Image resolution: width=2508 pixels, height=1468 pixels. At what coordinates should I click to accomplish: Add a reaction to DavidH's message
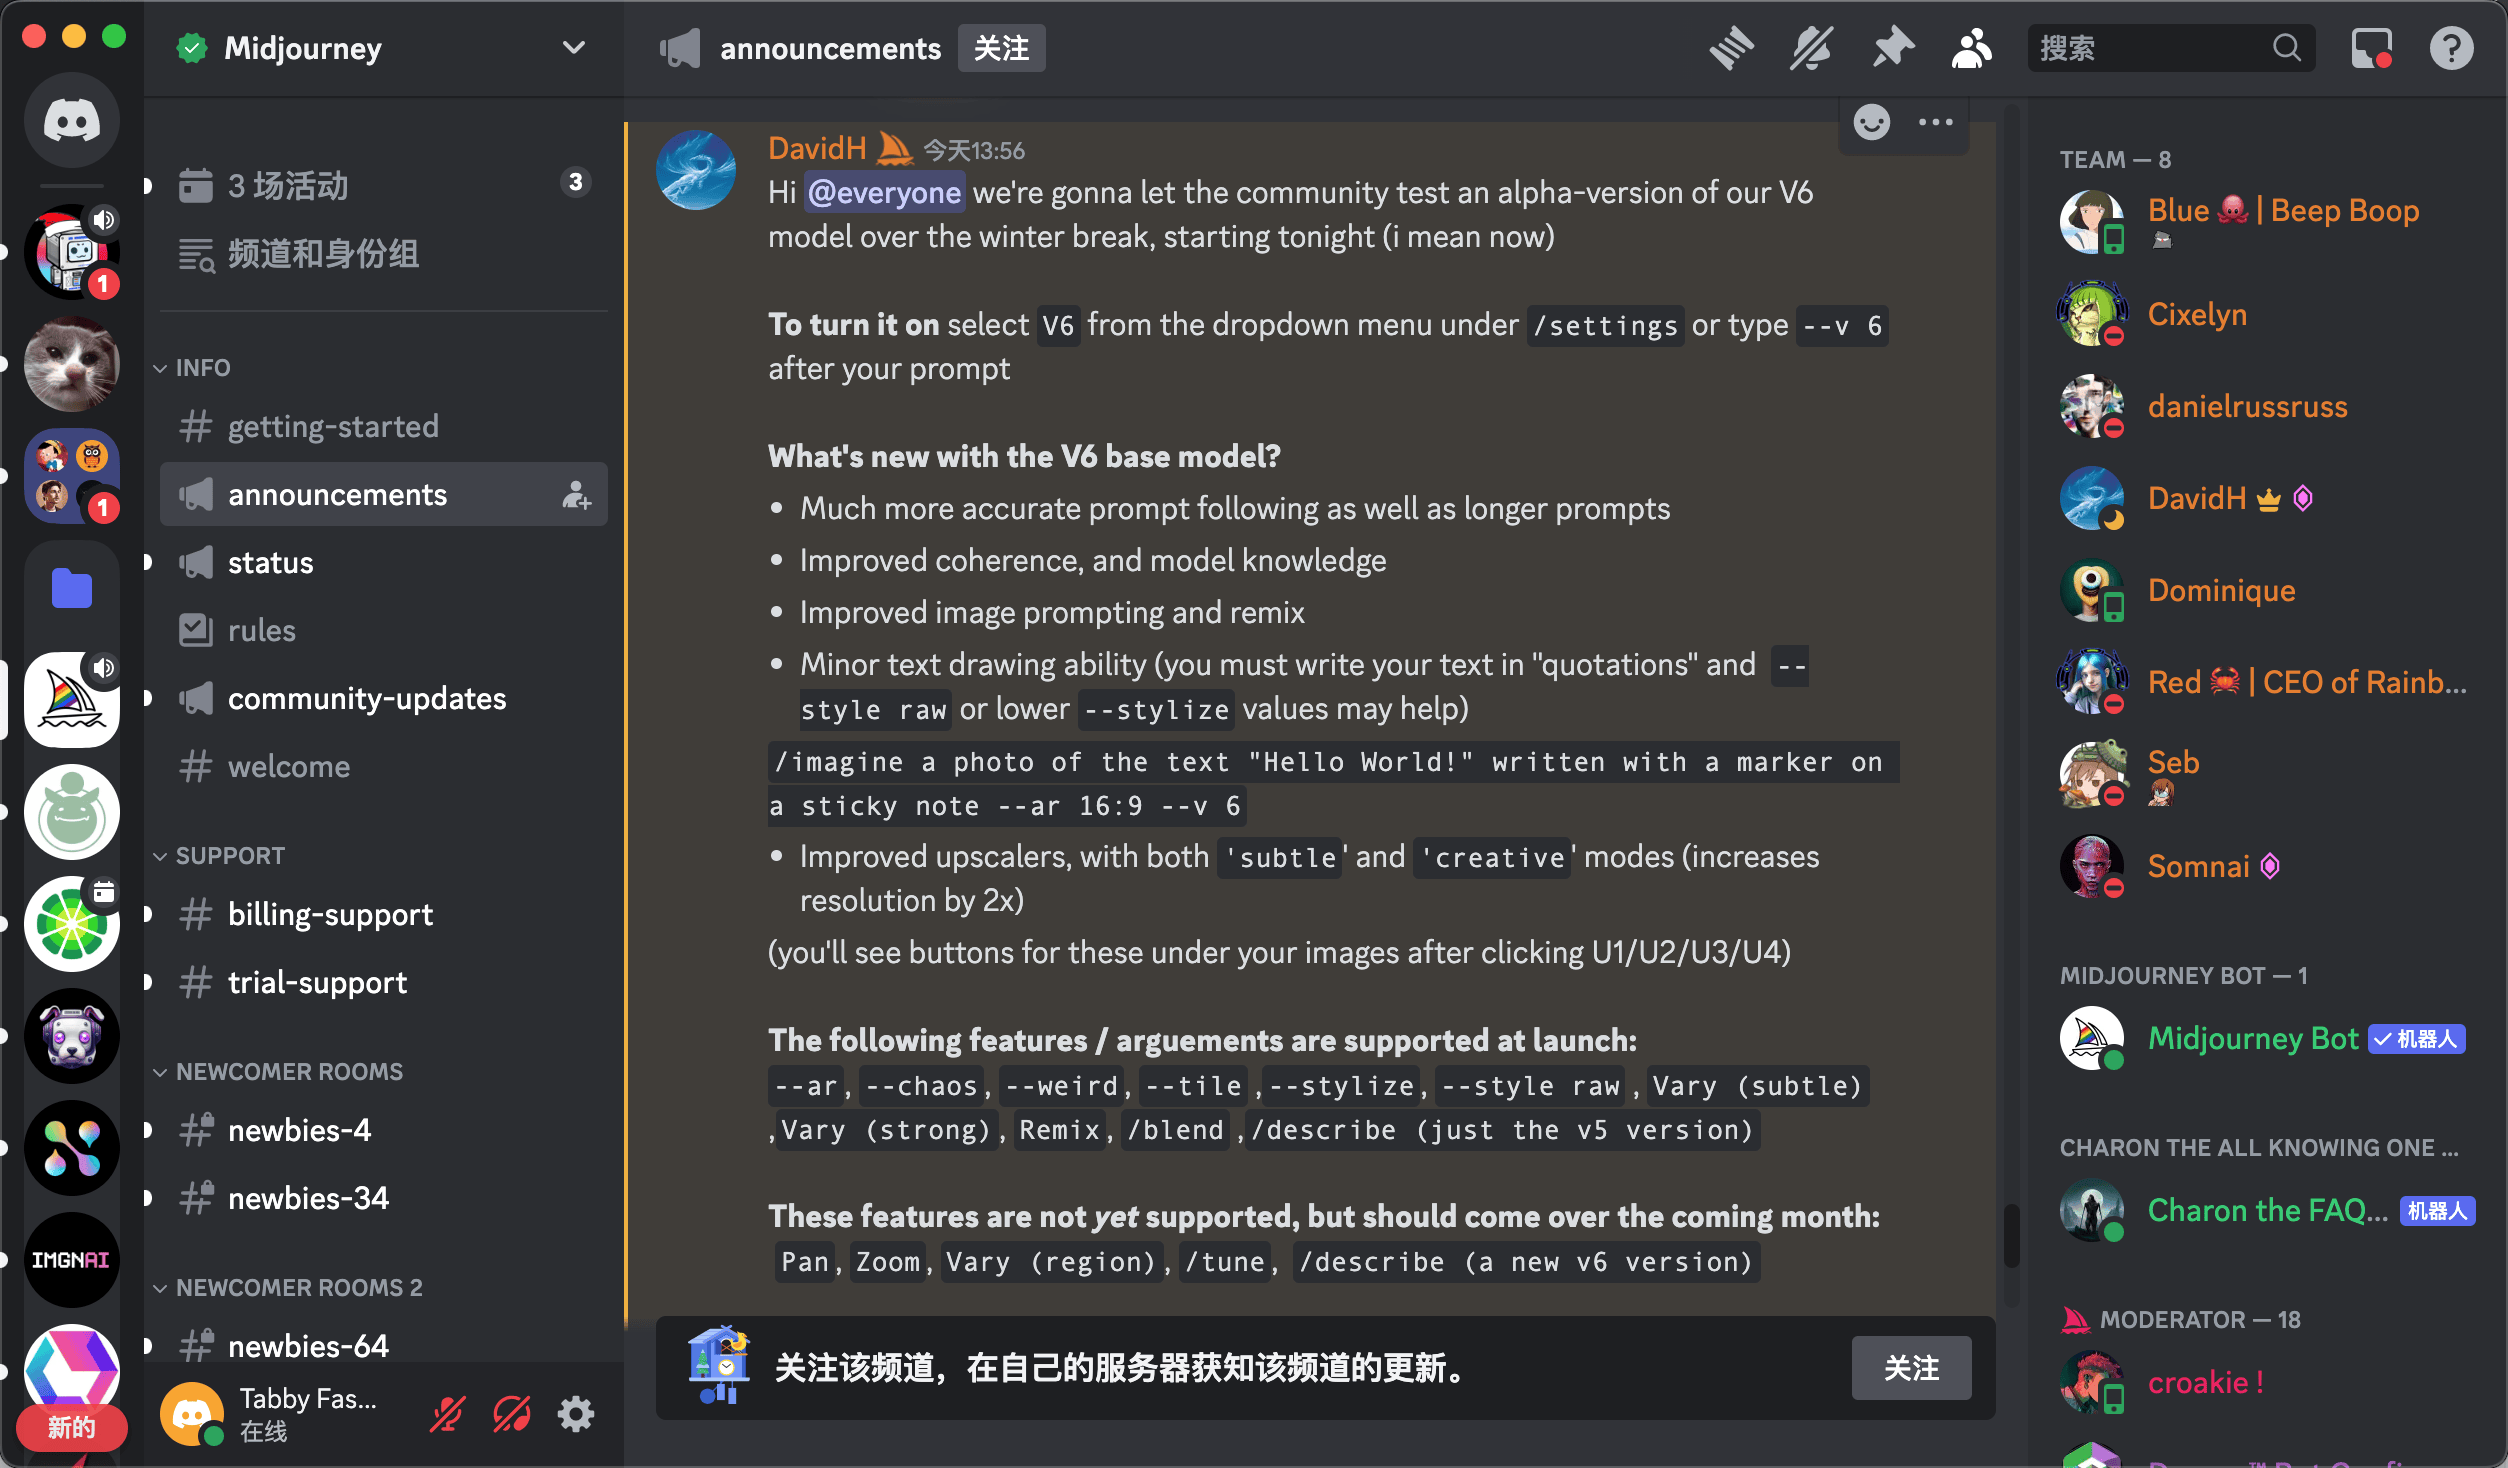coord(1871,123)
